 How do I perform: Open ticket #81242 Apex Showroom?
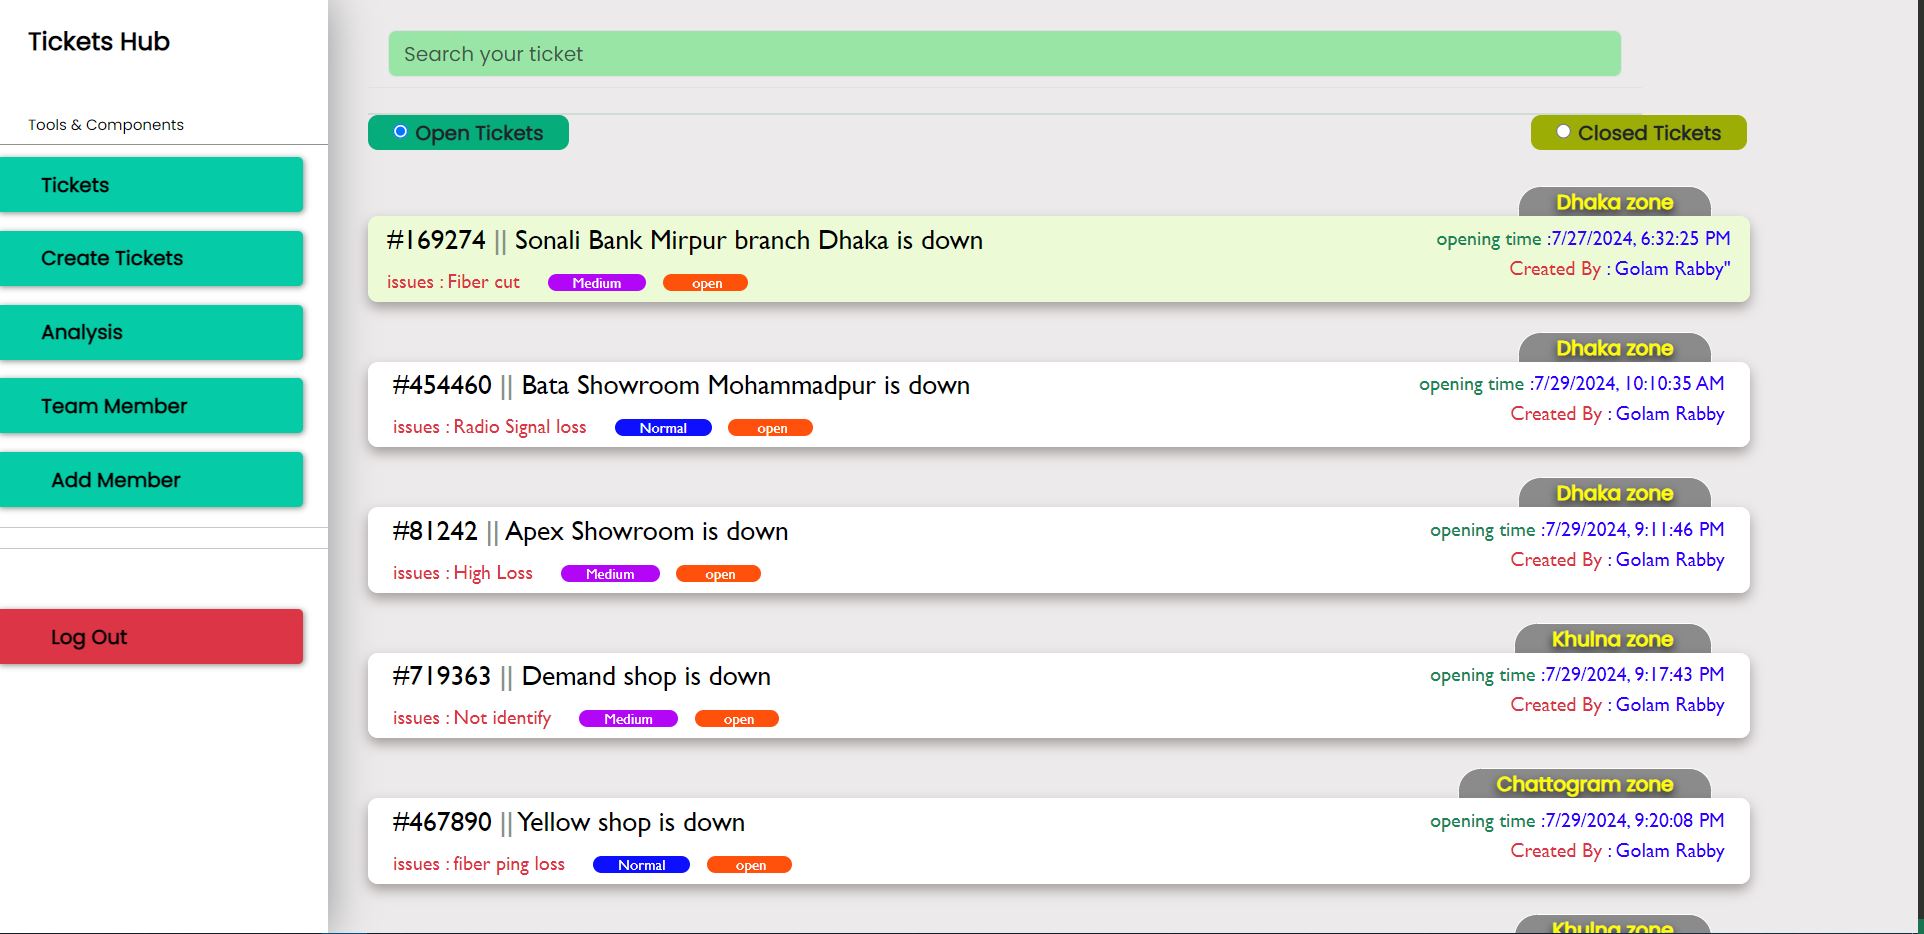point(646,532)
